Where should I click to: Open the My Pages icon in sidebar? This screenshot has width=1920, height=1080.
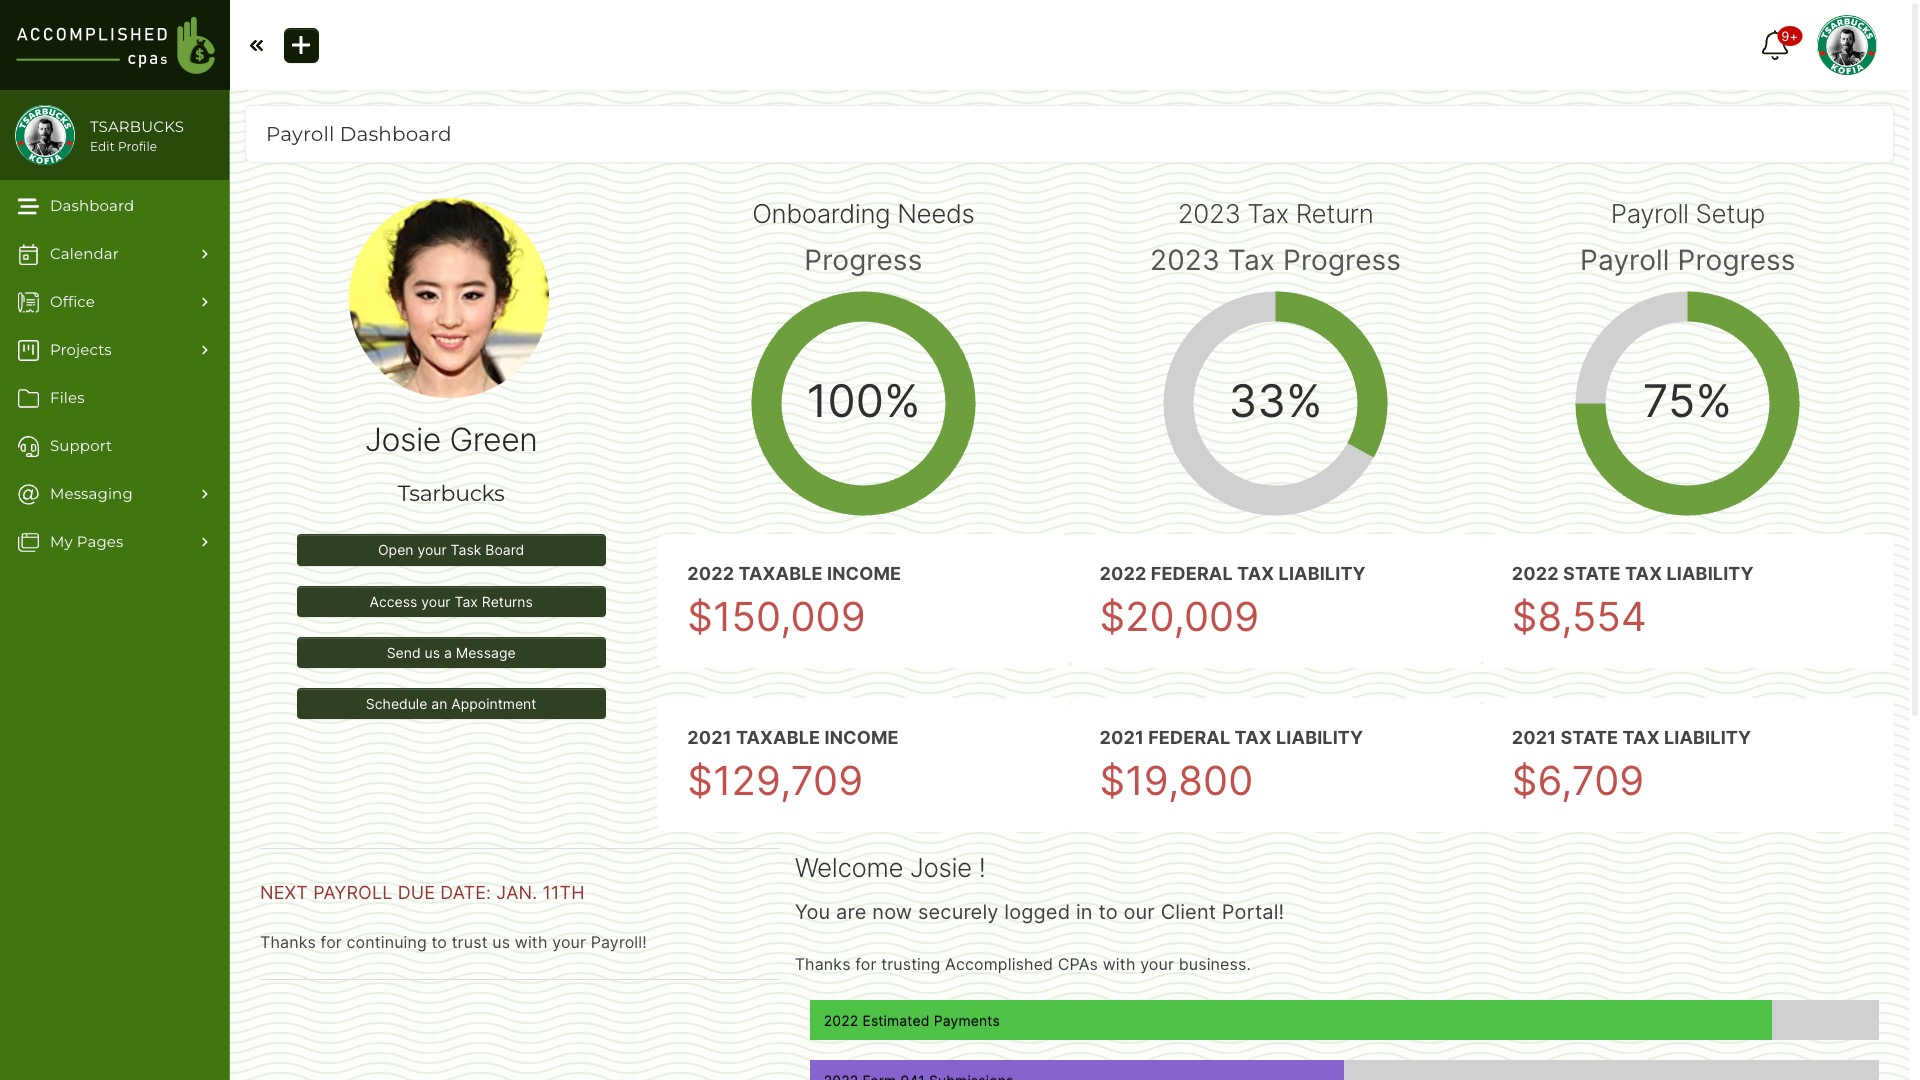(x=27, y=542)
